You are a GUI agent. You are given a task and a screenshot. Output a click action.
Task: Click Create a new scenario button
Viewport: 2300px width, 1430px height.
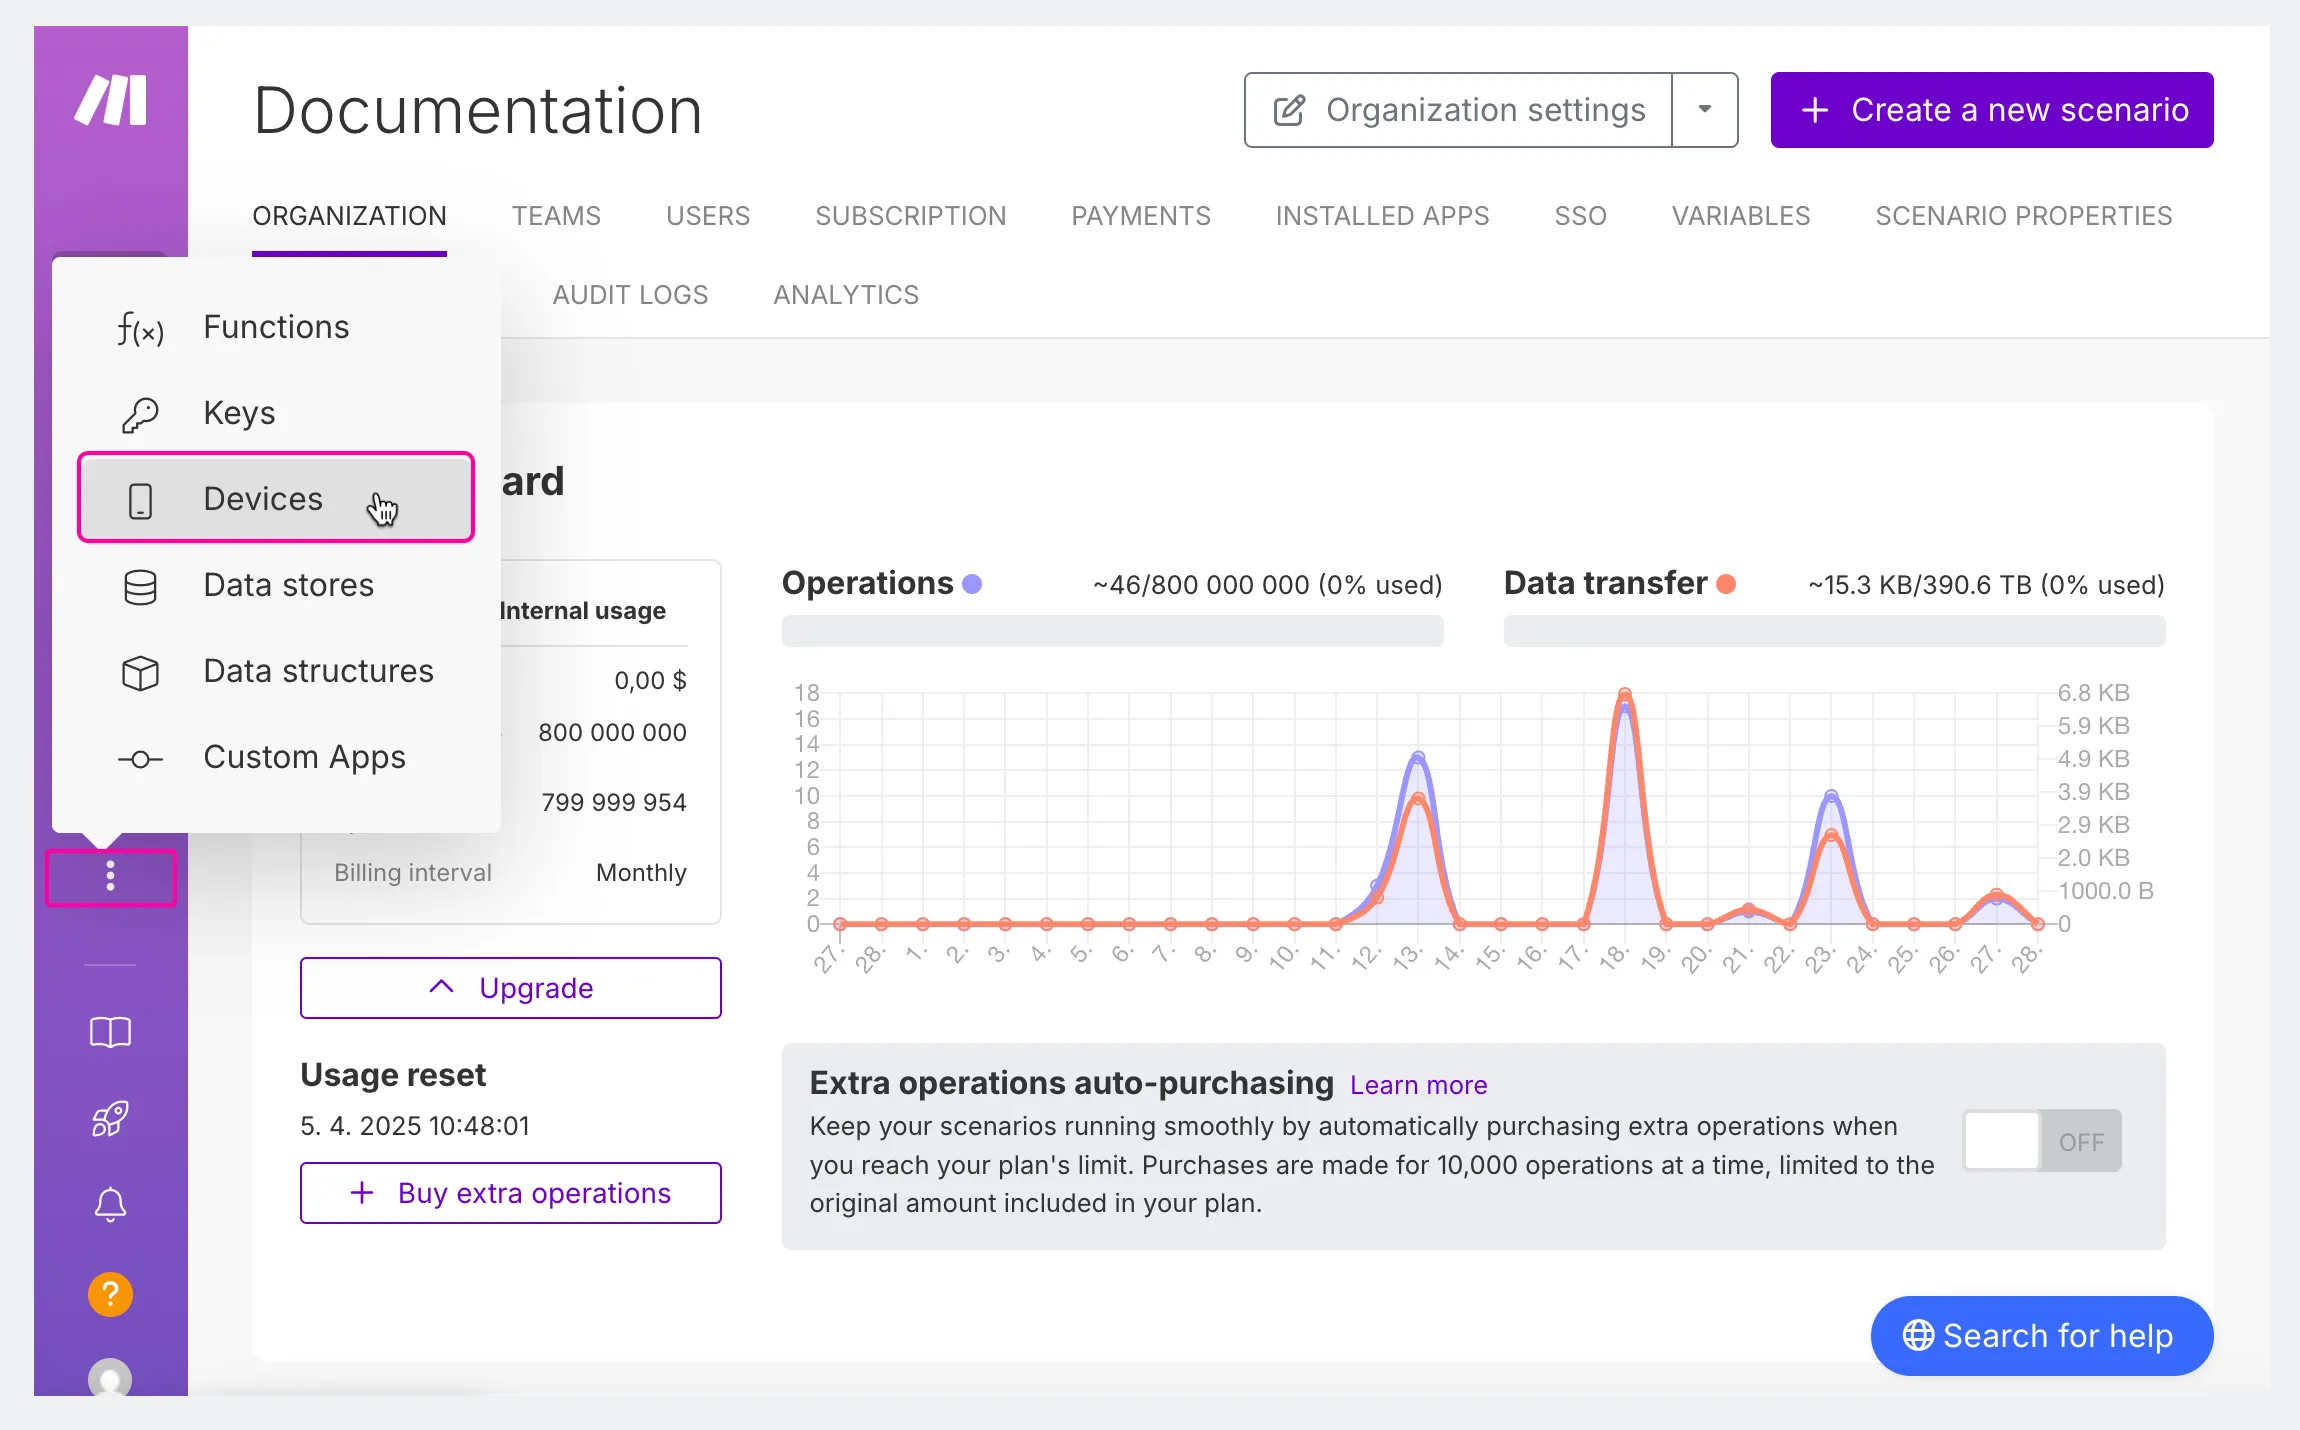[x=1992, y=110]
